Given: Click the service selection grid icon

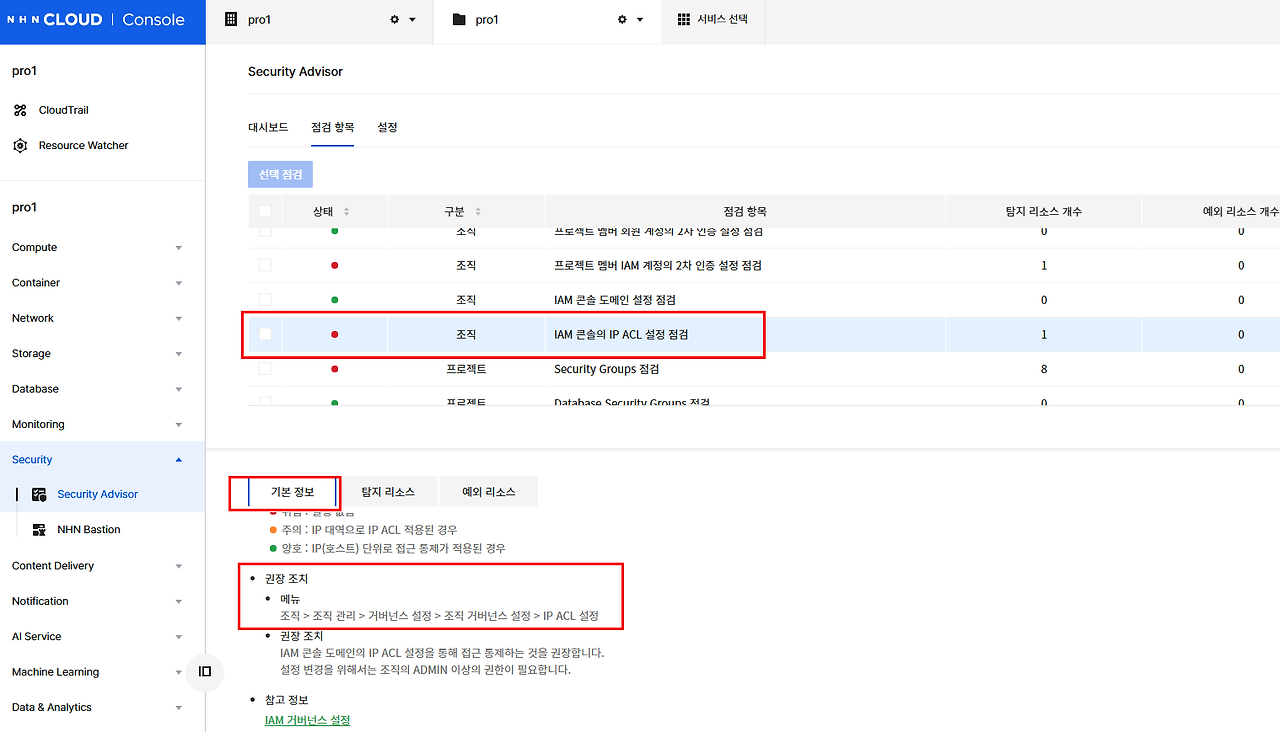Looking at the screenshot, I should tap(684, 20).
